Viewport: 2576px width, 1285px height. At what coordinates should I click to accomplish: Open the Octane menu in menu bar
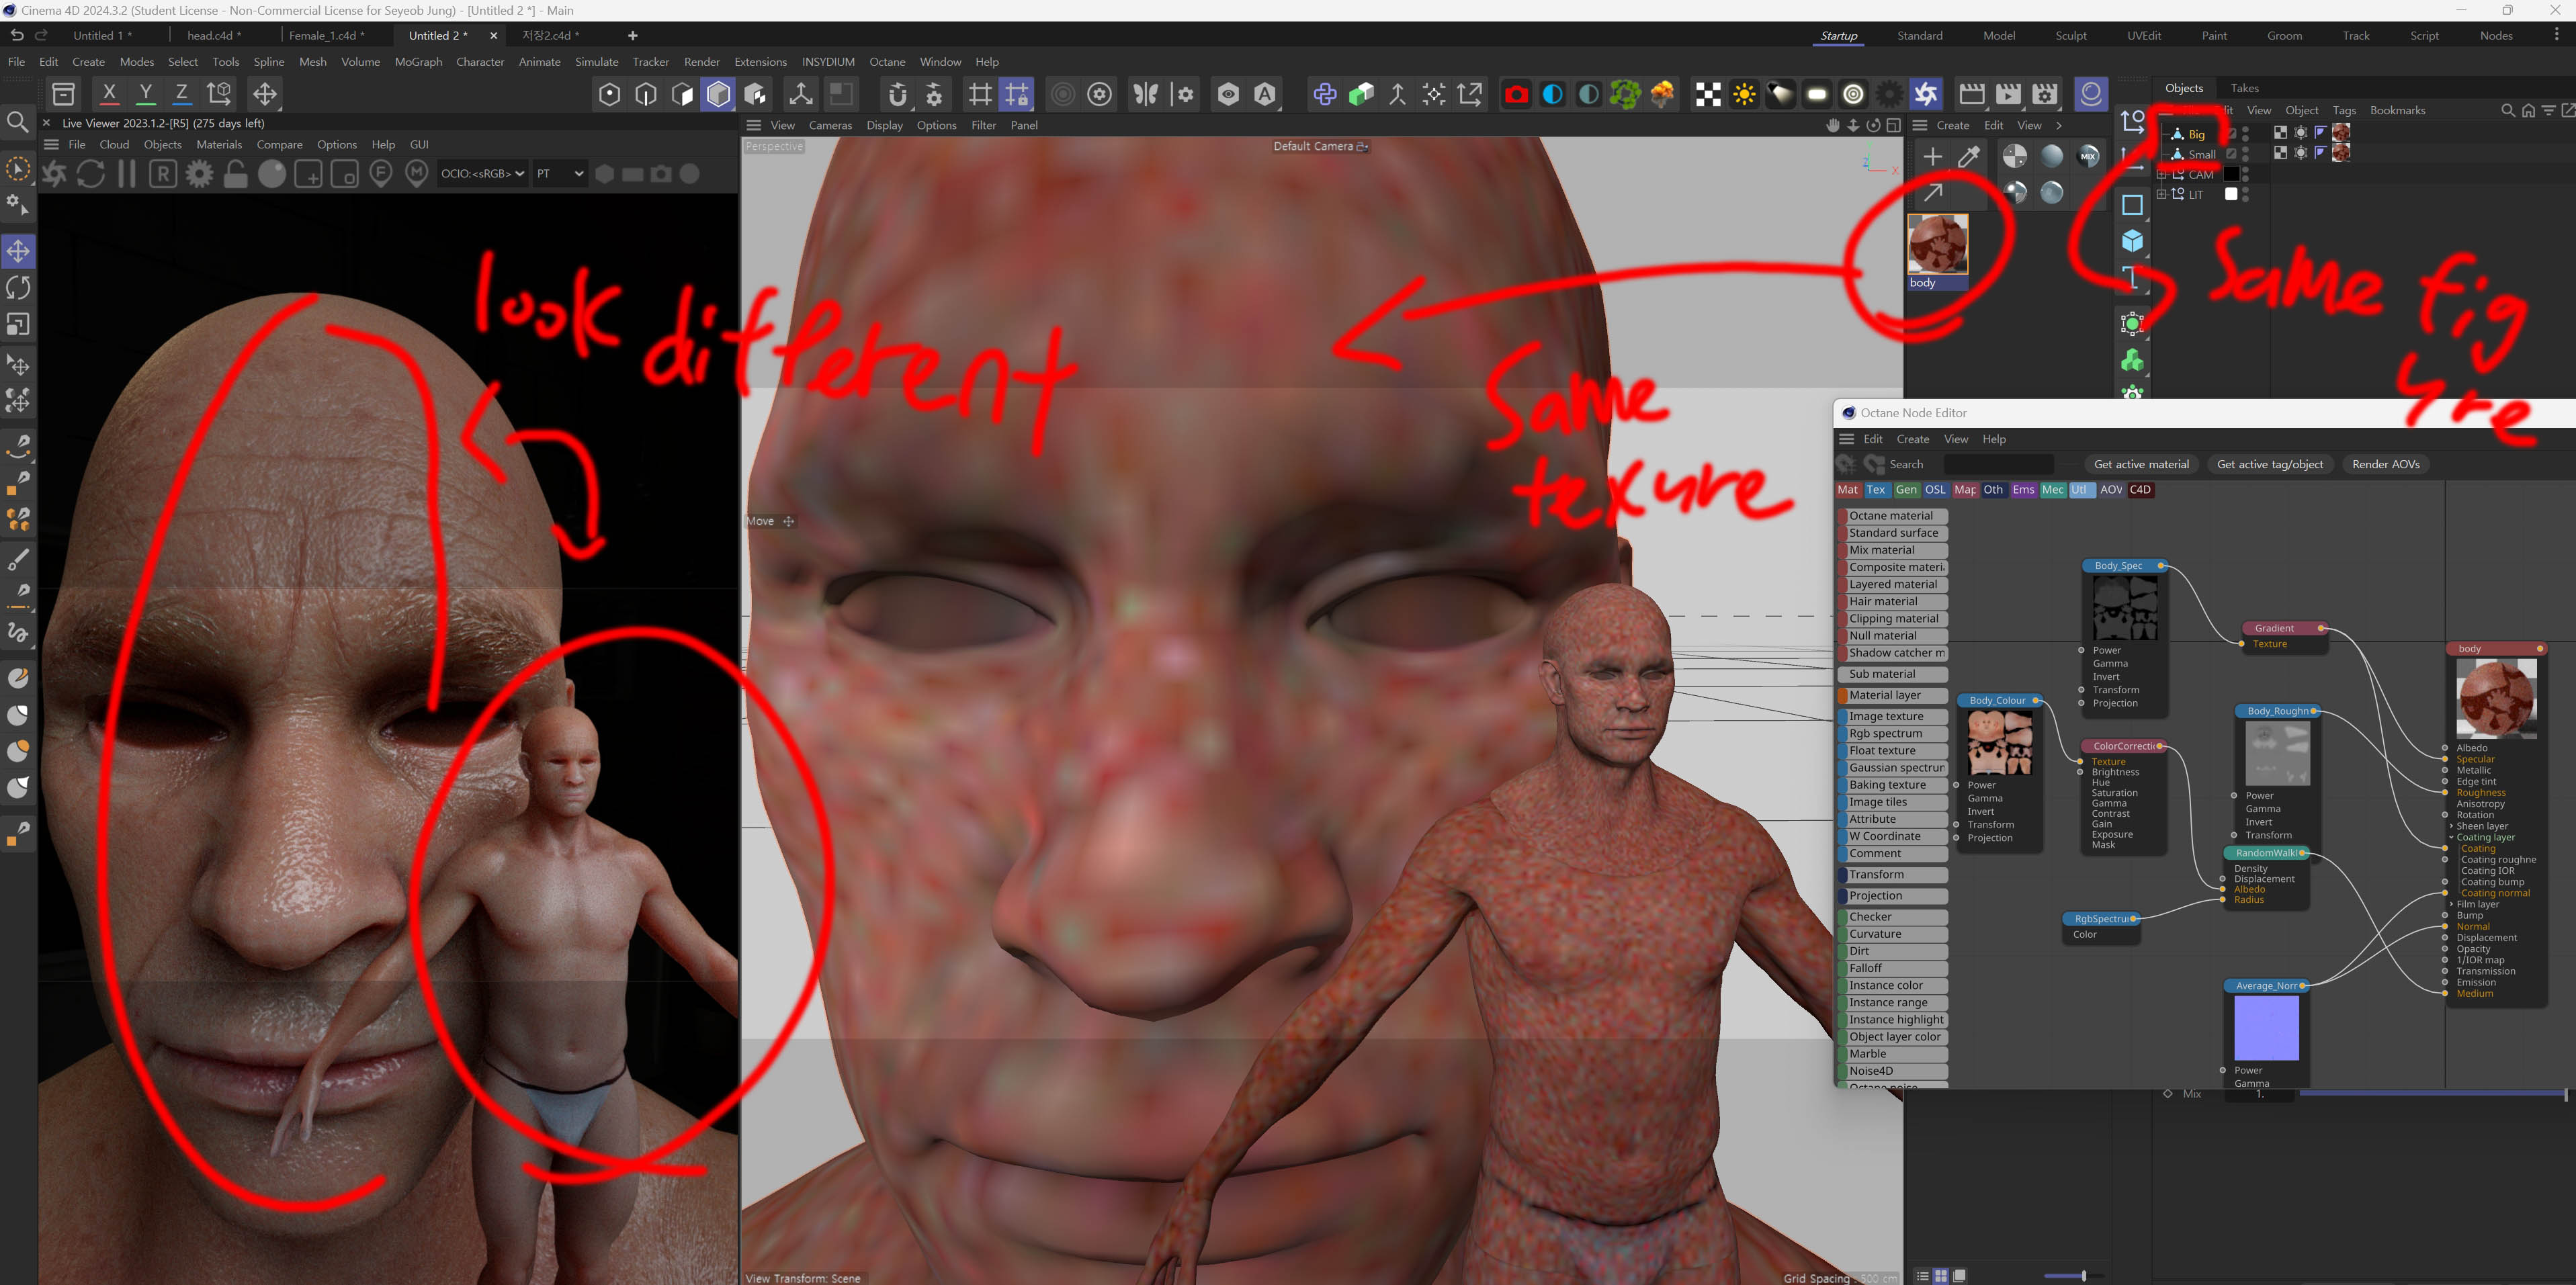tap(887, 62)
